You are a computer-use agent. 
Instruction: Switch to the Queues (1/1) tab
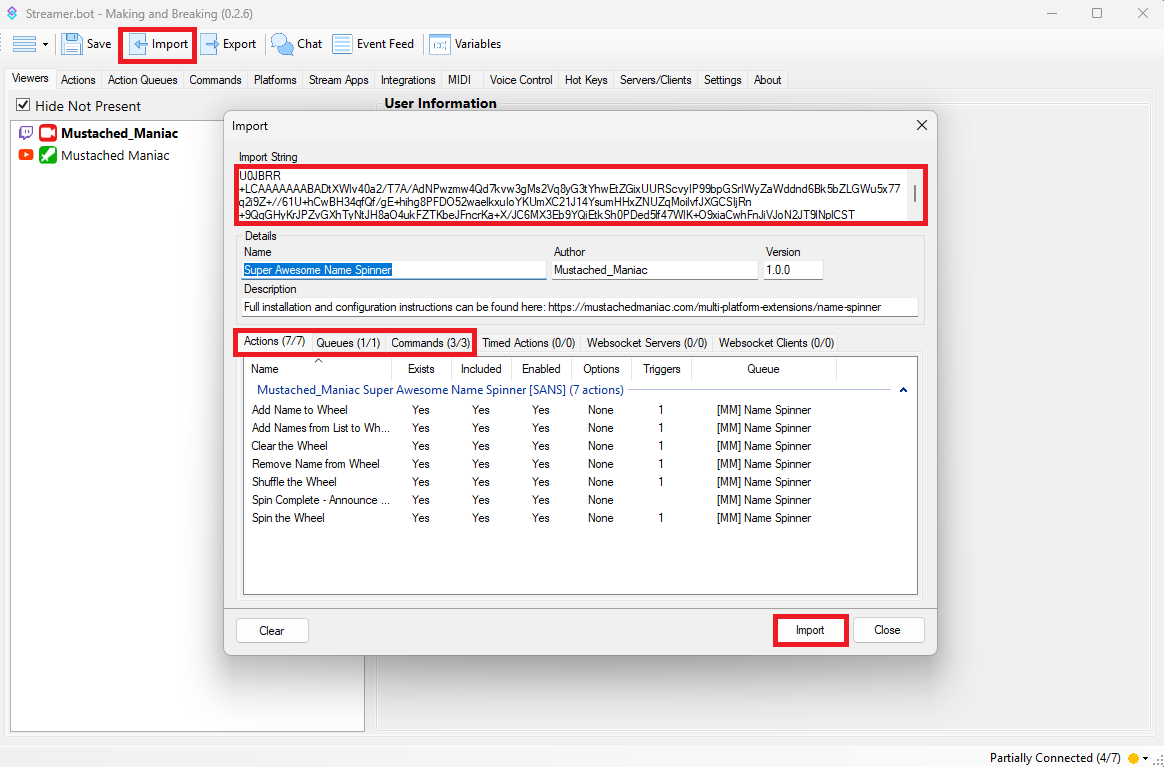click(348, 343)
